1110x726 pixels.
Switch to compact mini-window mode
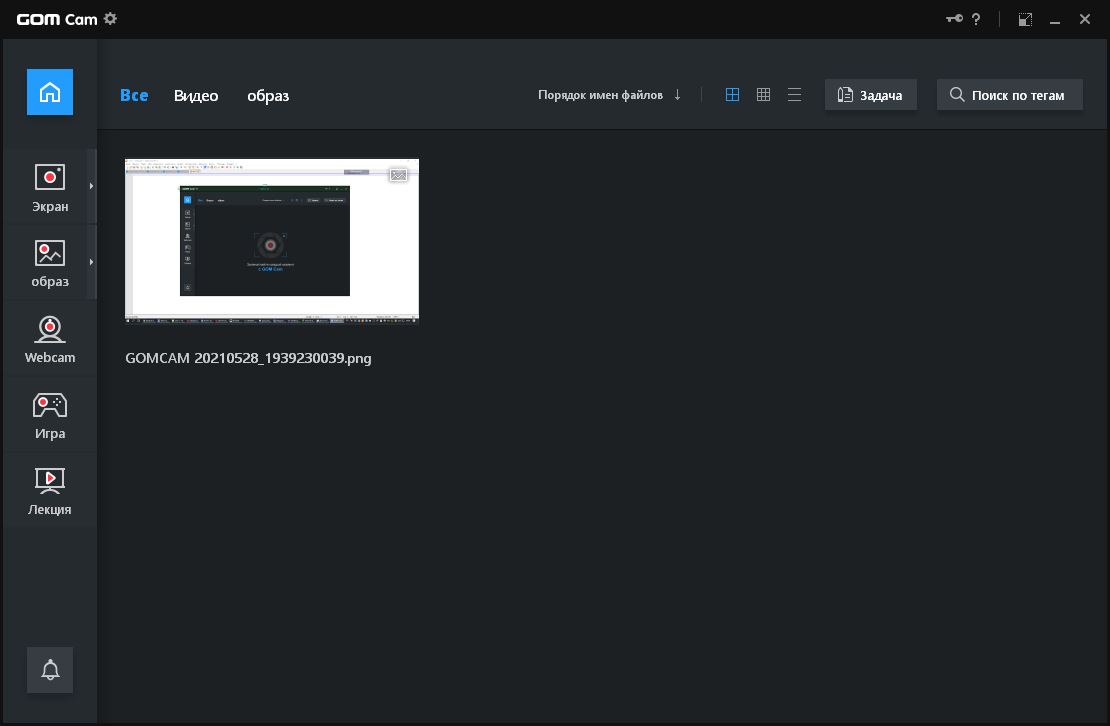pos(1025,19)
